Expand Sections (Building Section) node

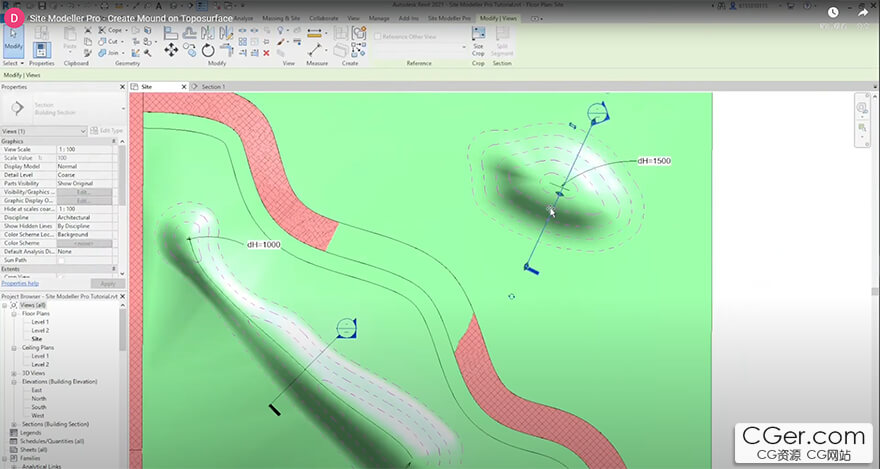point(14,424)
